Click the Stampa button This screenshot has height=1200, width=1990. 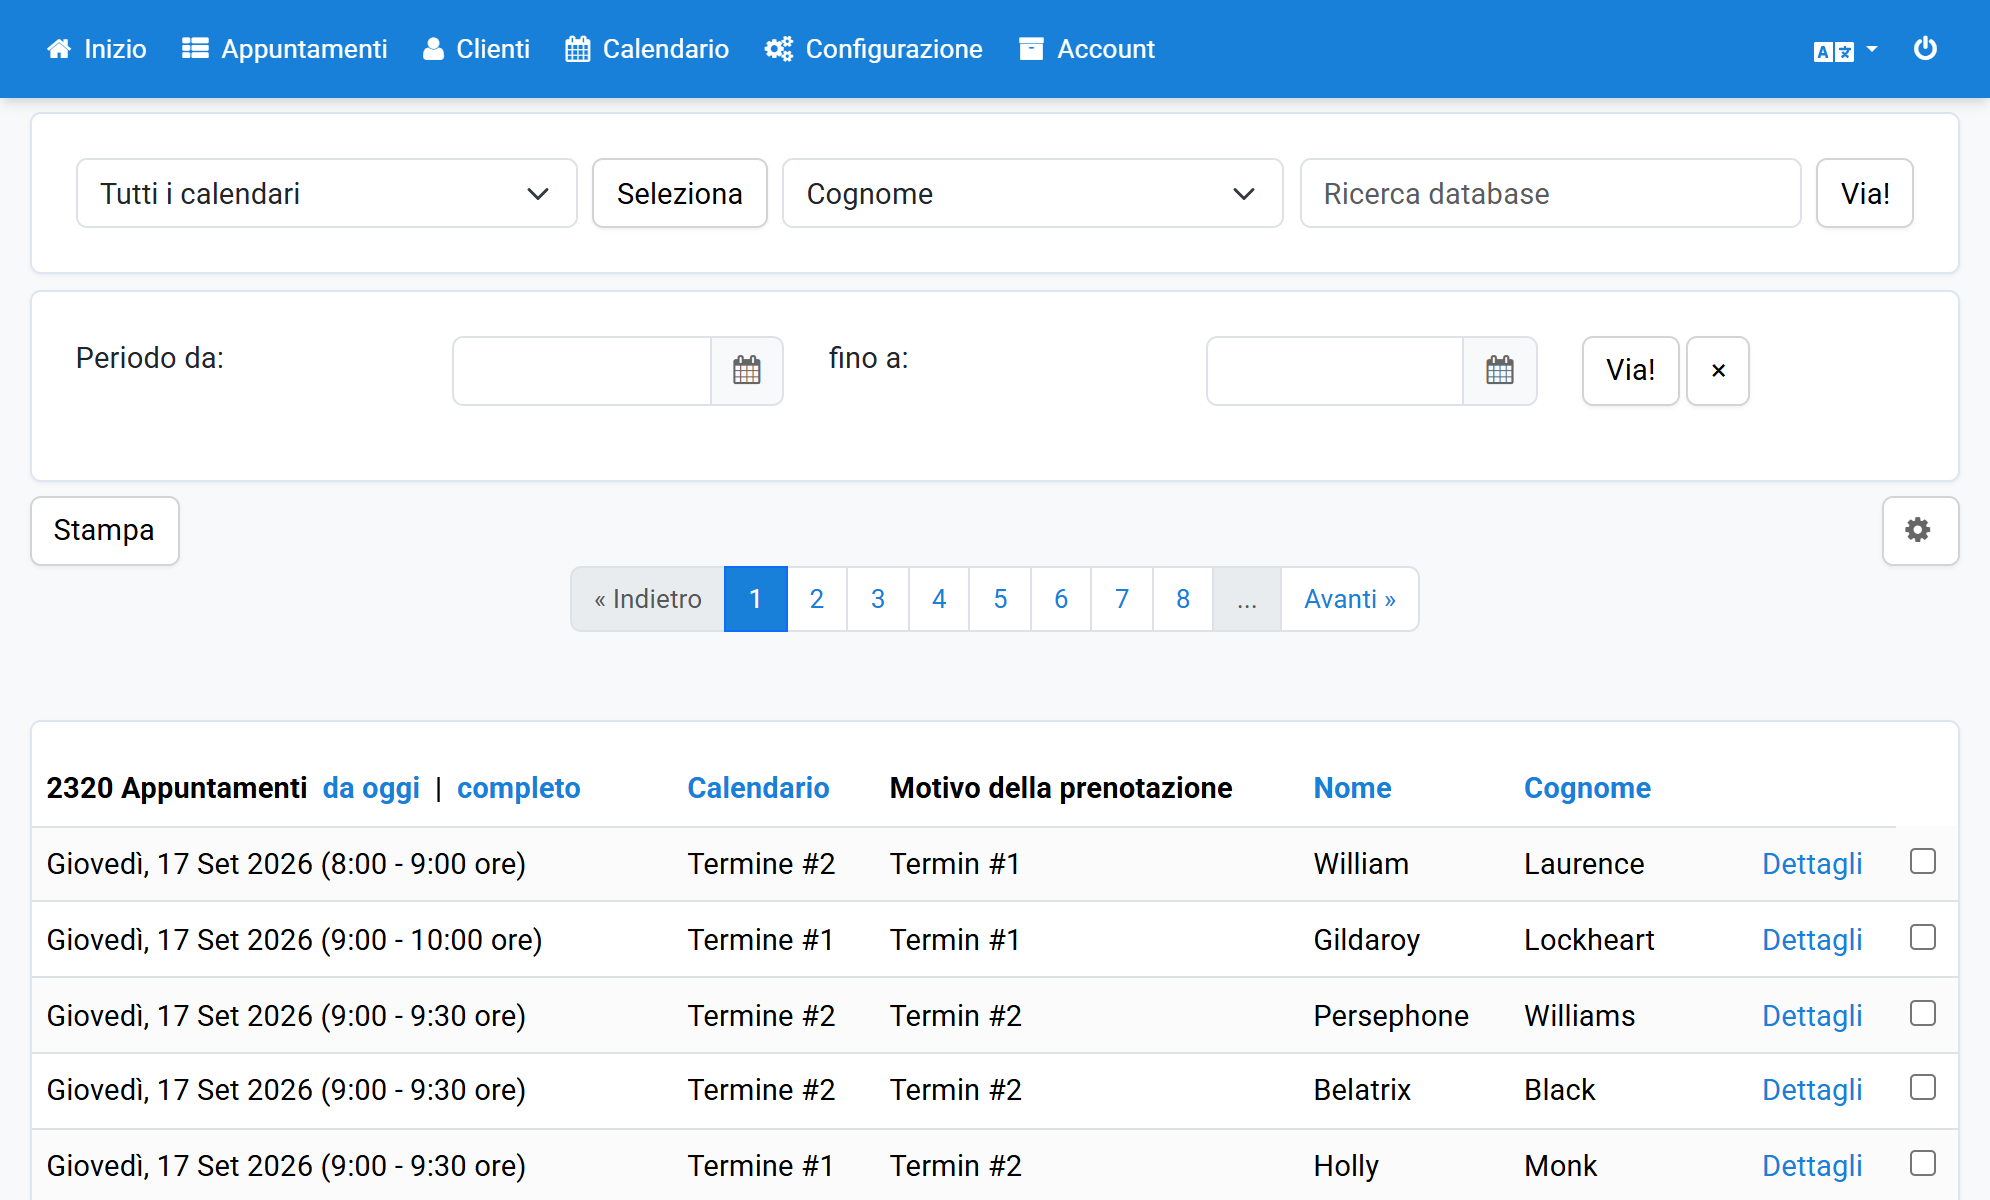(x=105, y=530)
